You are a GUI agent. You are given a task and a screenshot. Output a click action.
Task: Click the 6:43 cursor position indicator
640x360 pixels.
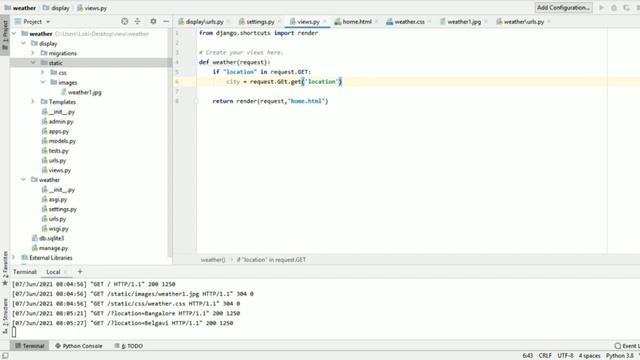[x=527, y=356]
